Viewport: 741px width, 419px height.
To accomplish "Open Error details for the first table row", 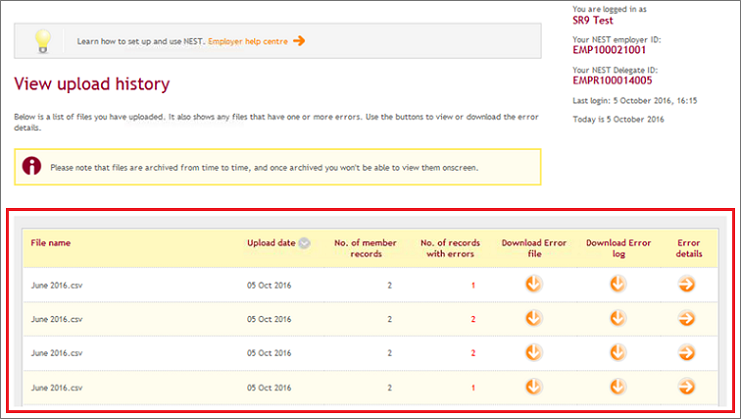I will [x=686, y=284].
